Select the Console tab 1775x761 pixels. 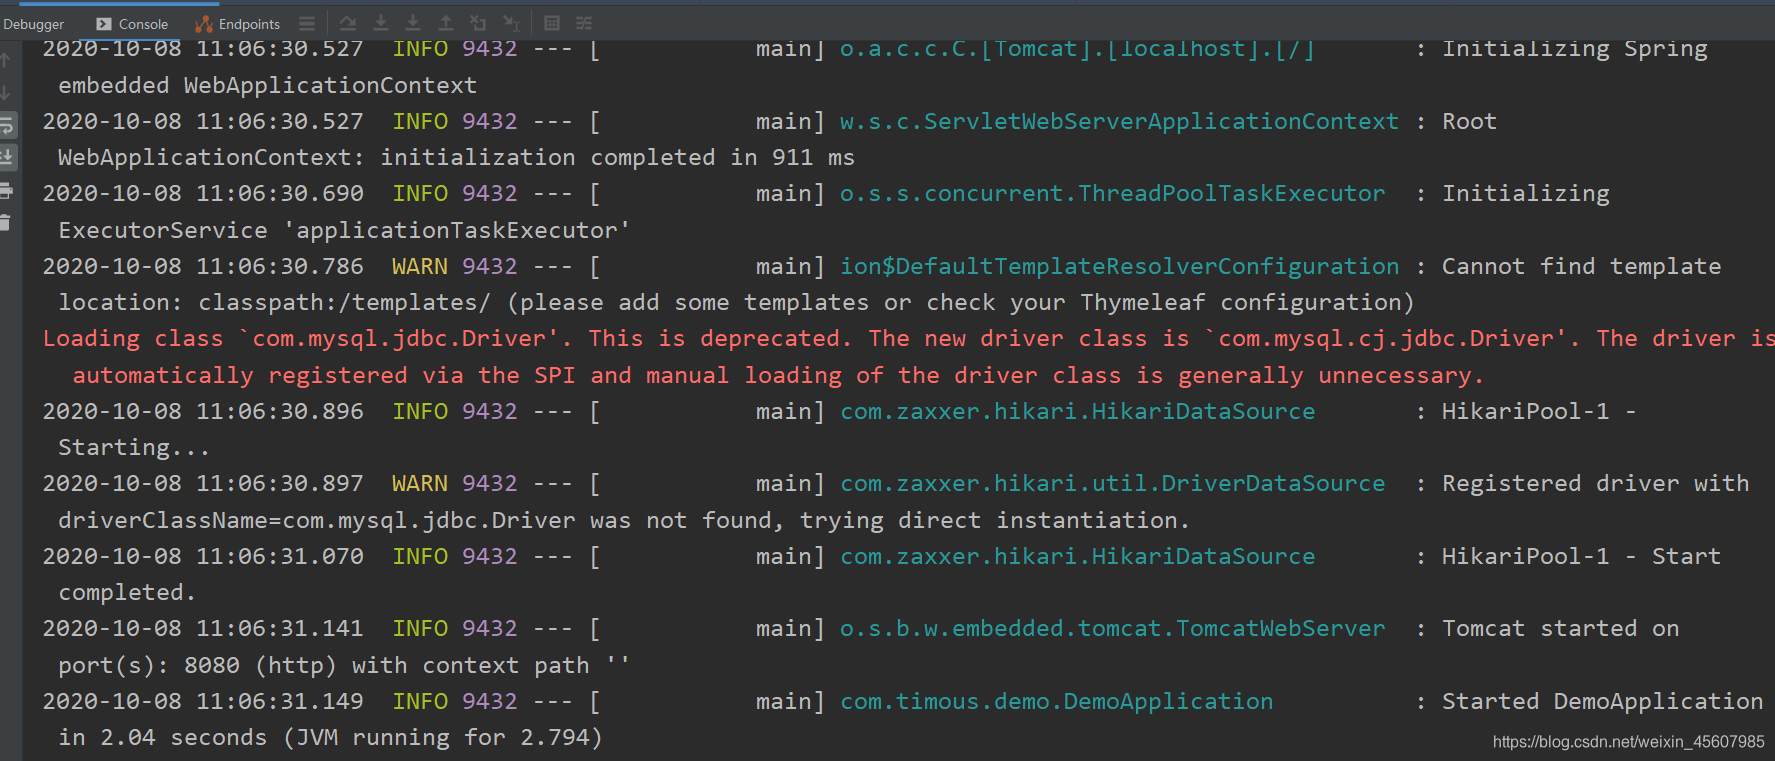click(132, 24)
